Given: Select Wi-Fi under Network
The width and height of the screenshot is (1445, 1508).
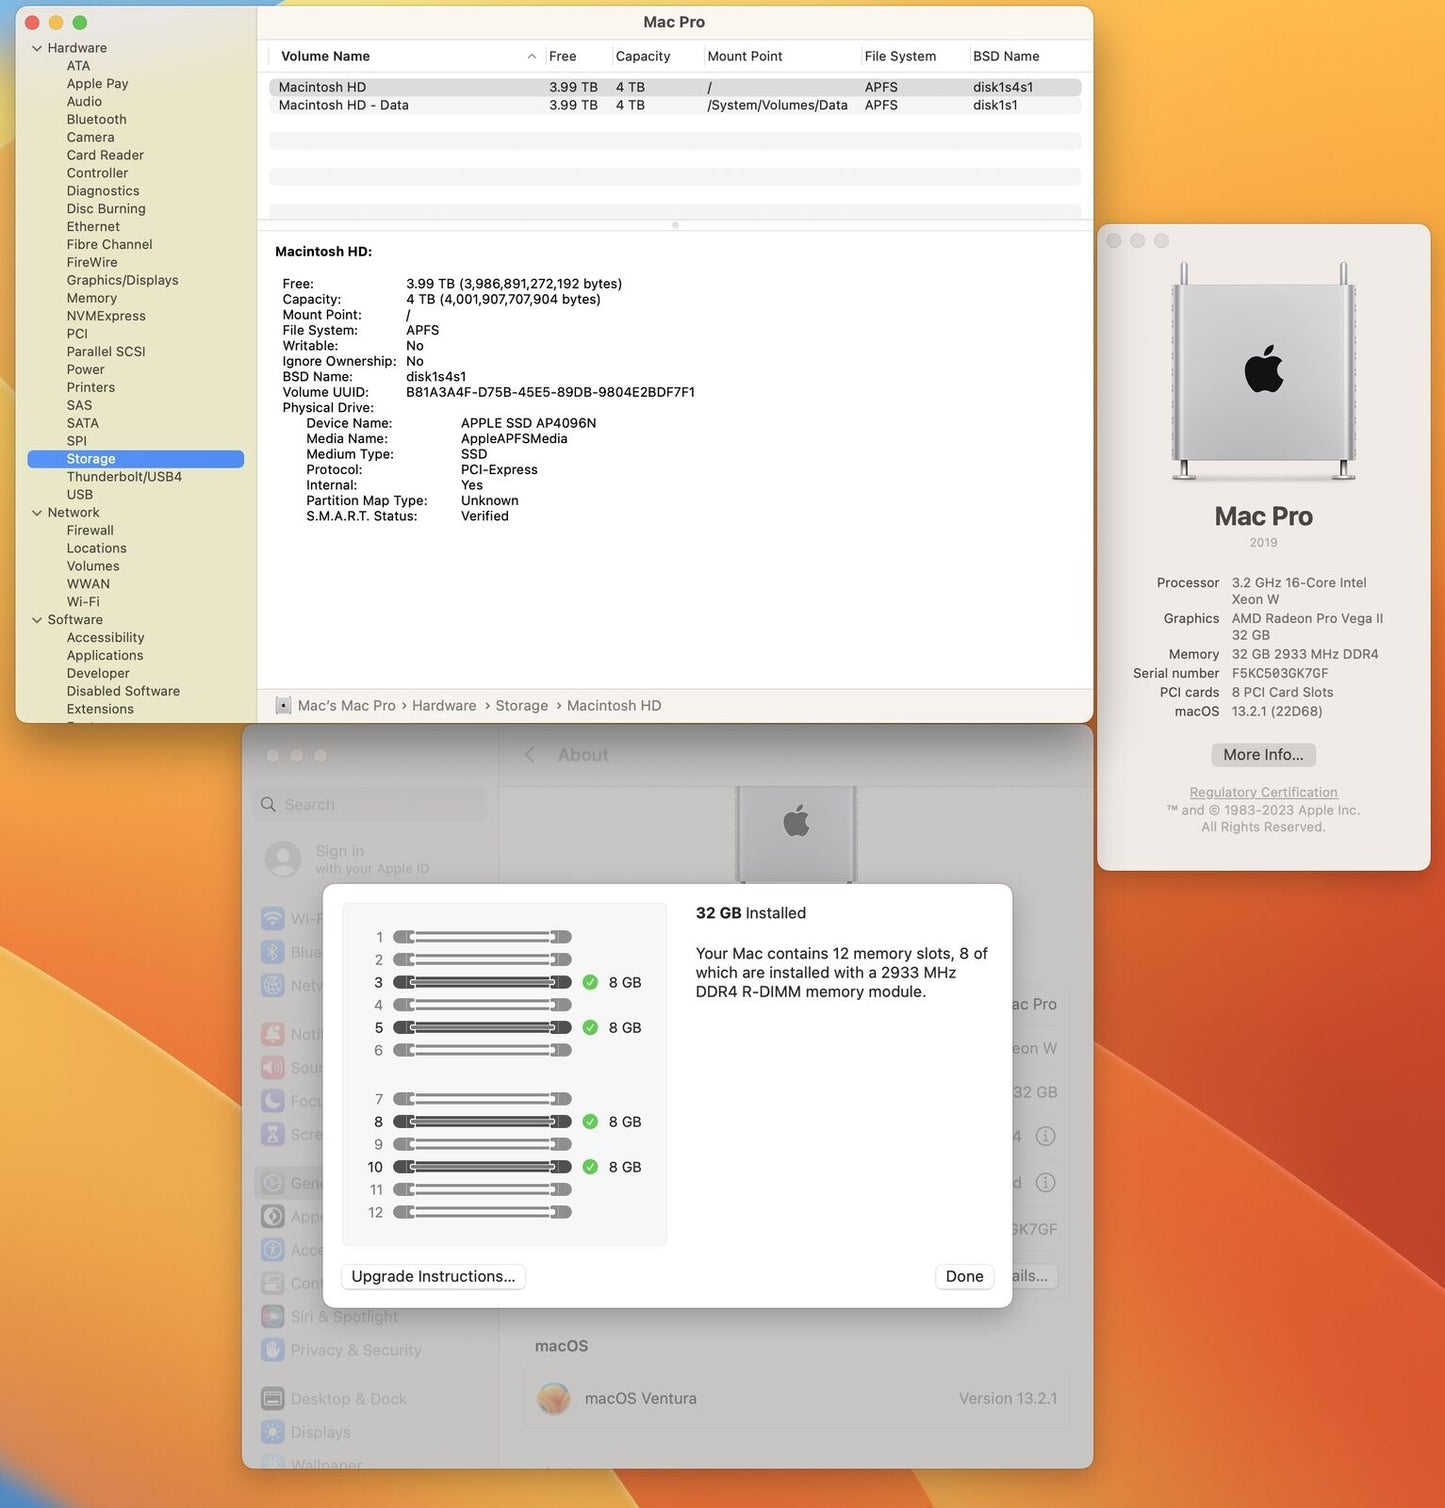Looking at the screenshot, I should point(83,602).
